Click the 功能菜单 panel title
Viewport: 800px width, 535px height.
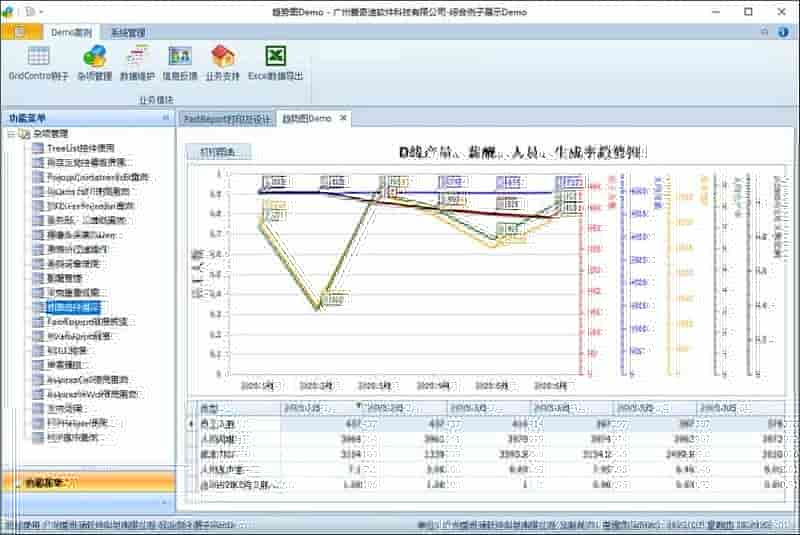point(27,118)
